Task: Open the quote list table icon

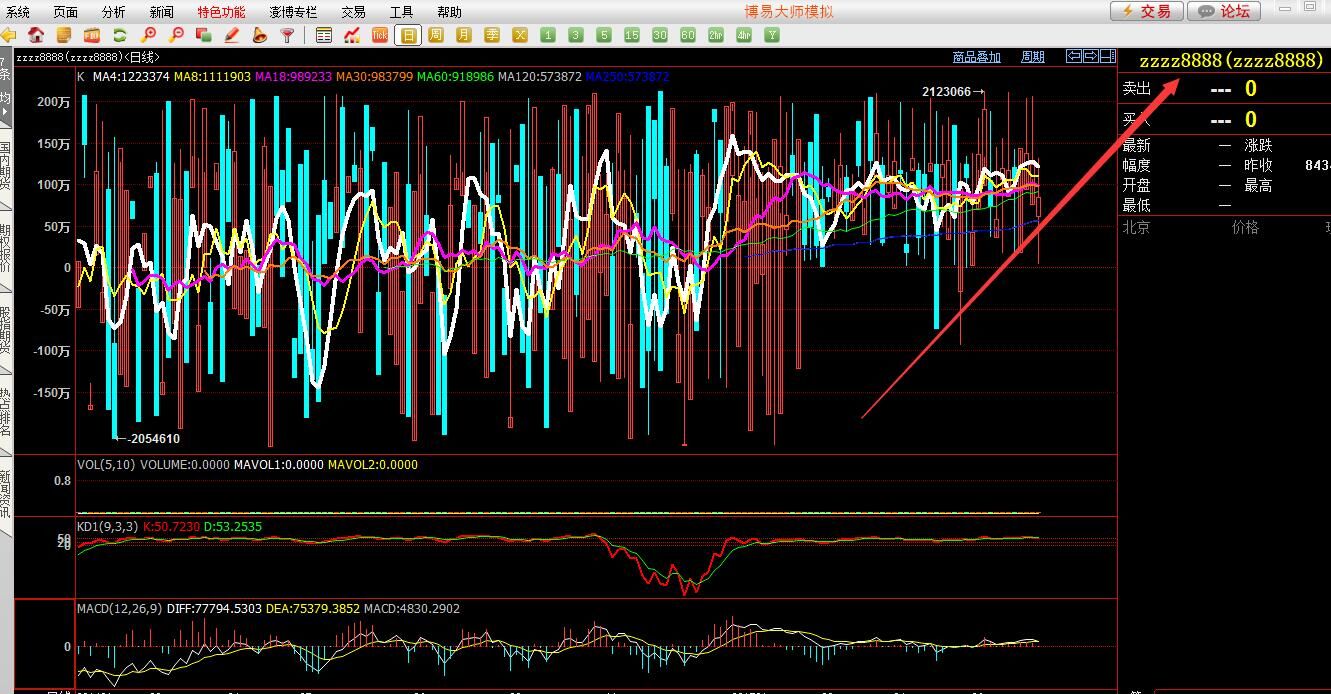Action: pyautogui.click(x=324, y=35)
